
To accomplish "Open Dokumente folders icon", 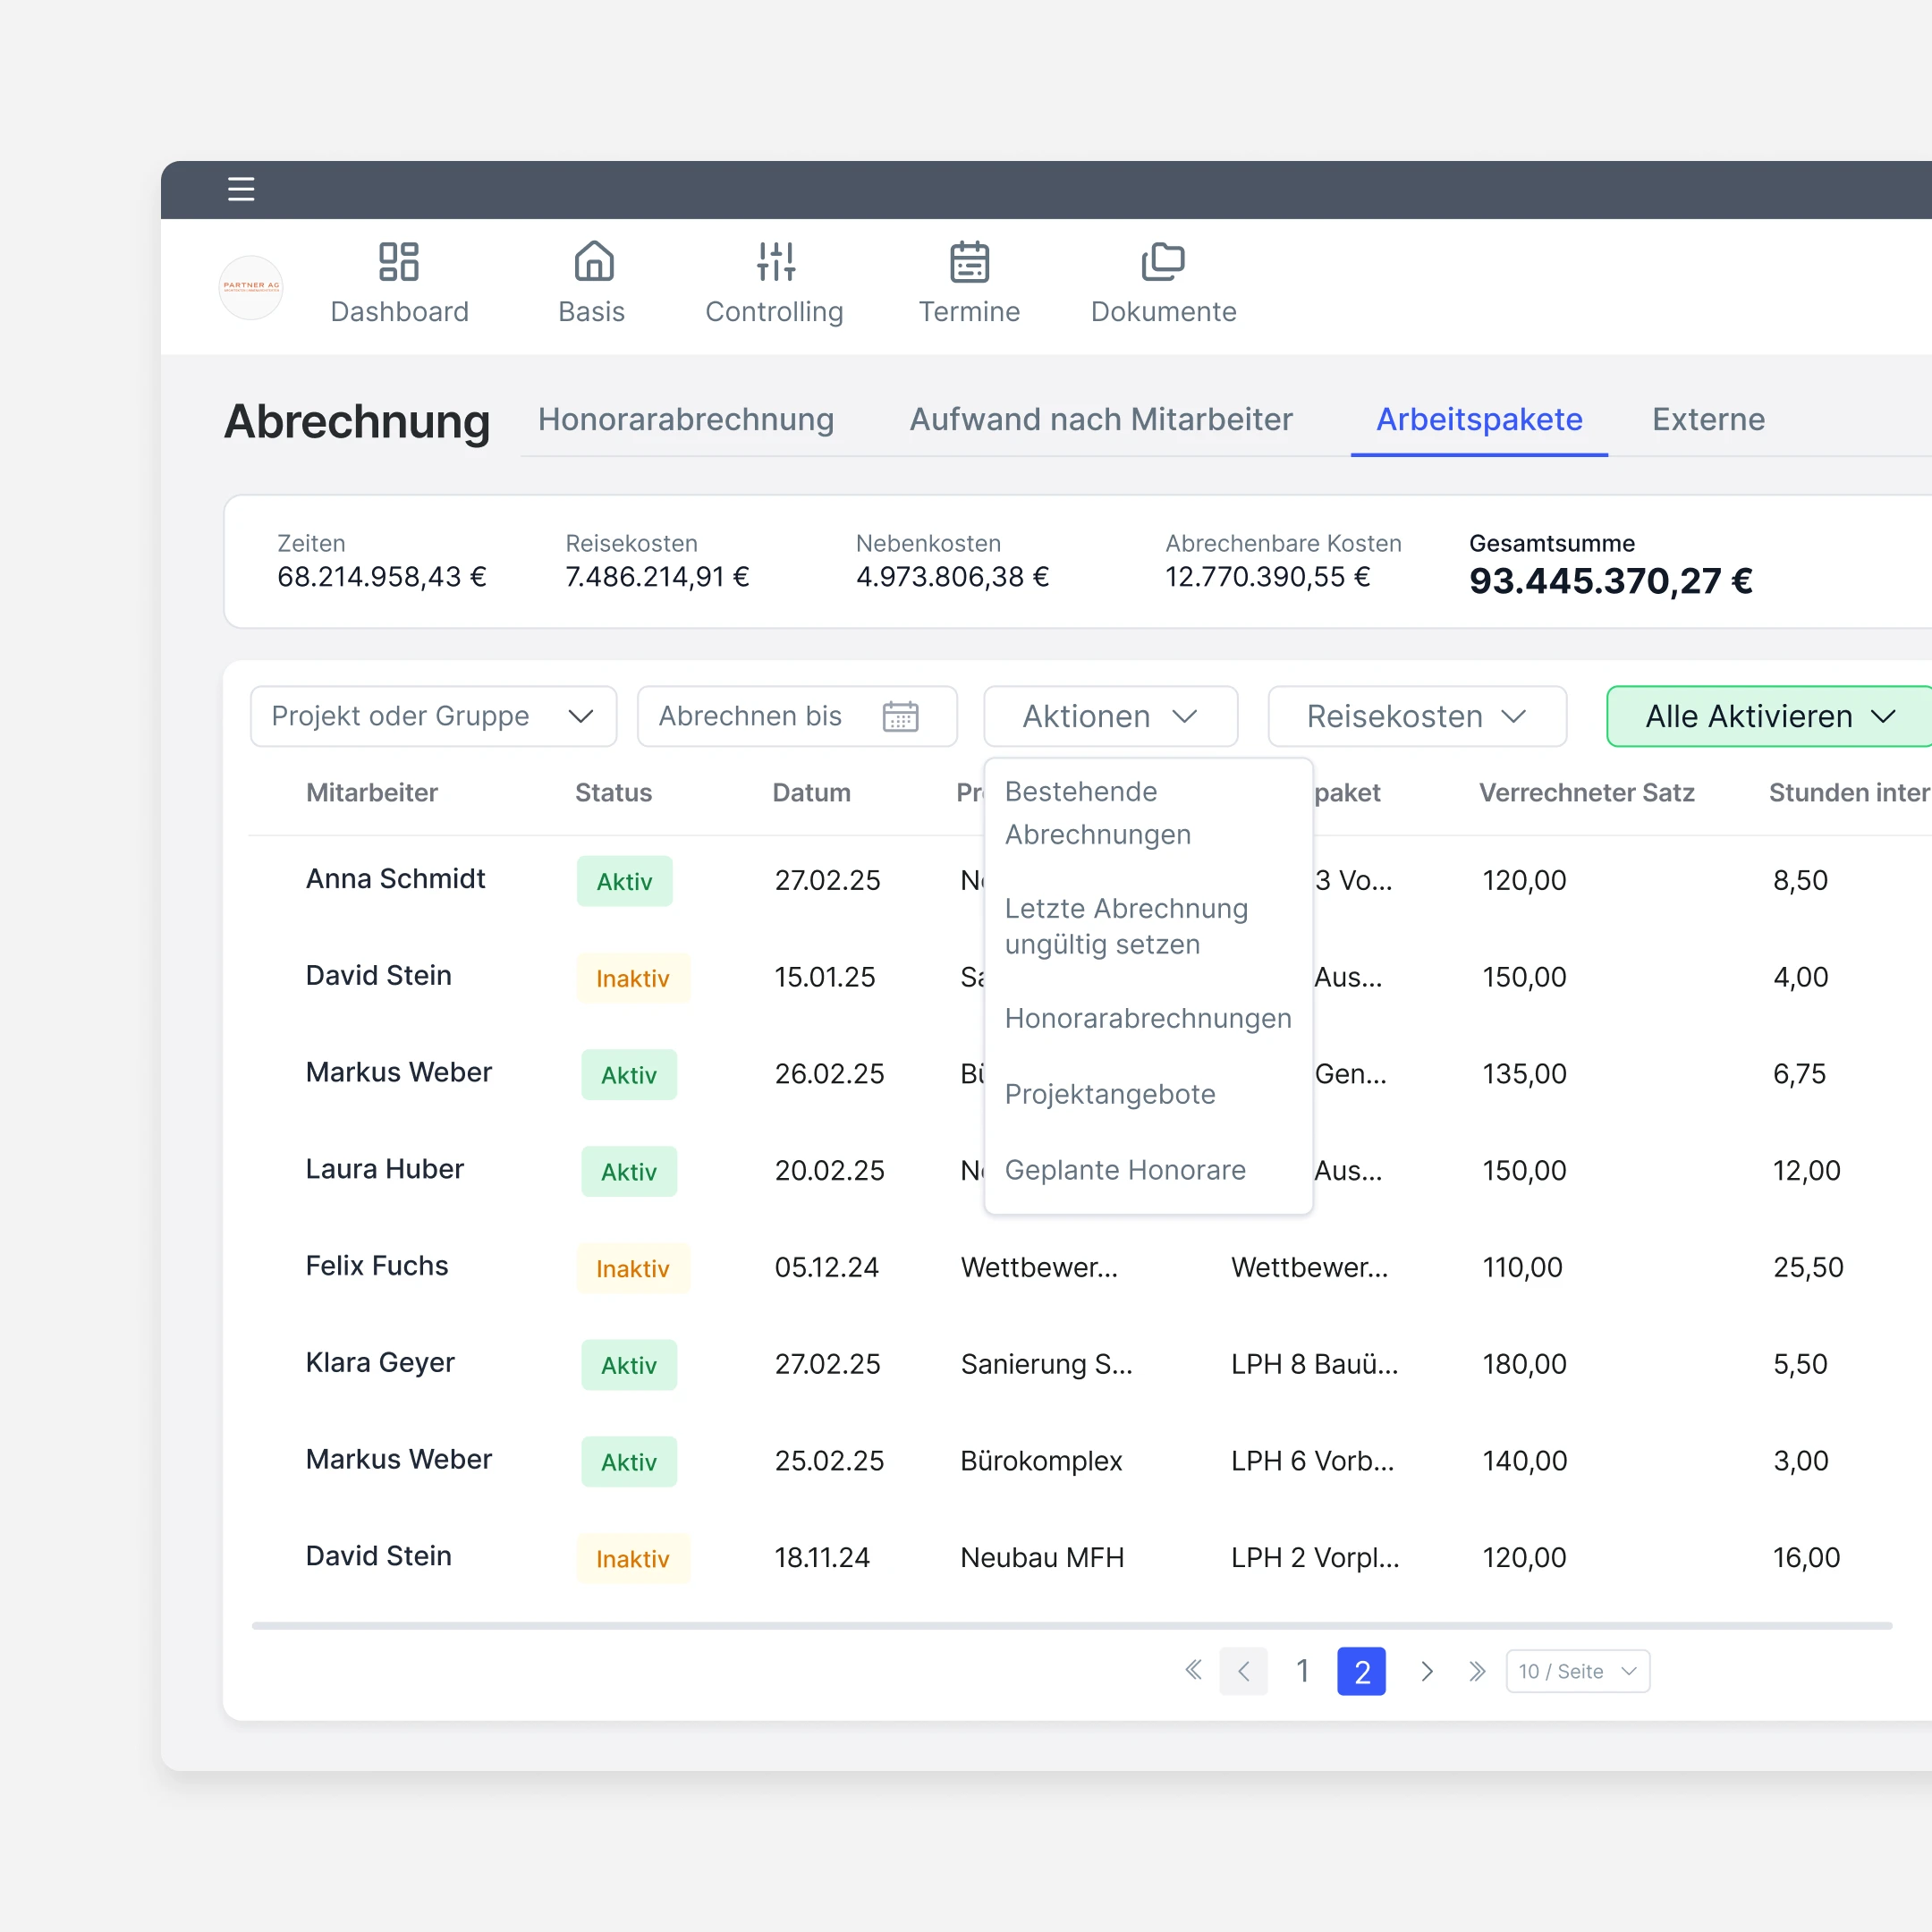I will [x=1162, y=262].
